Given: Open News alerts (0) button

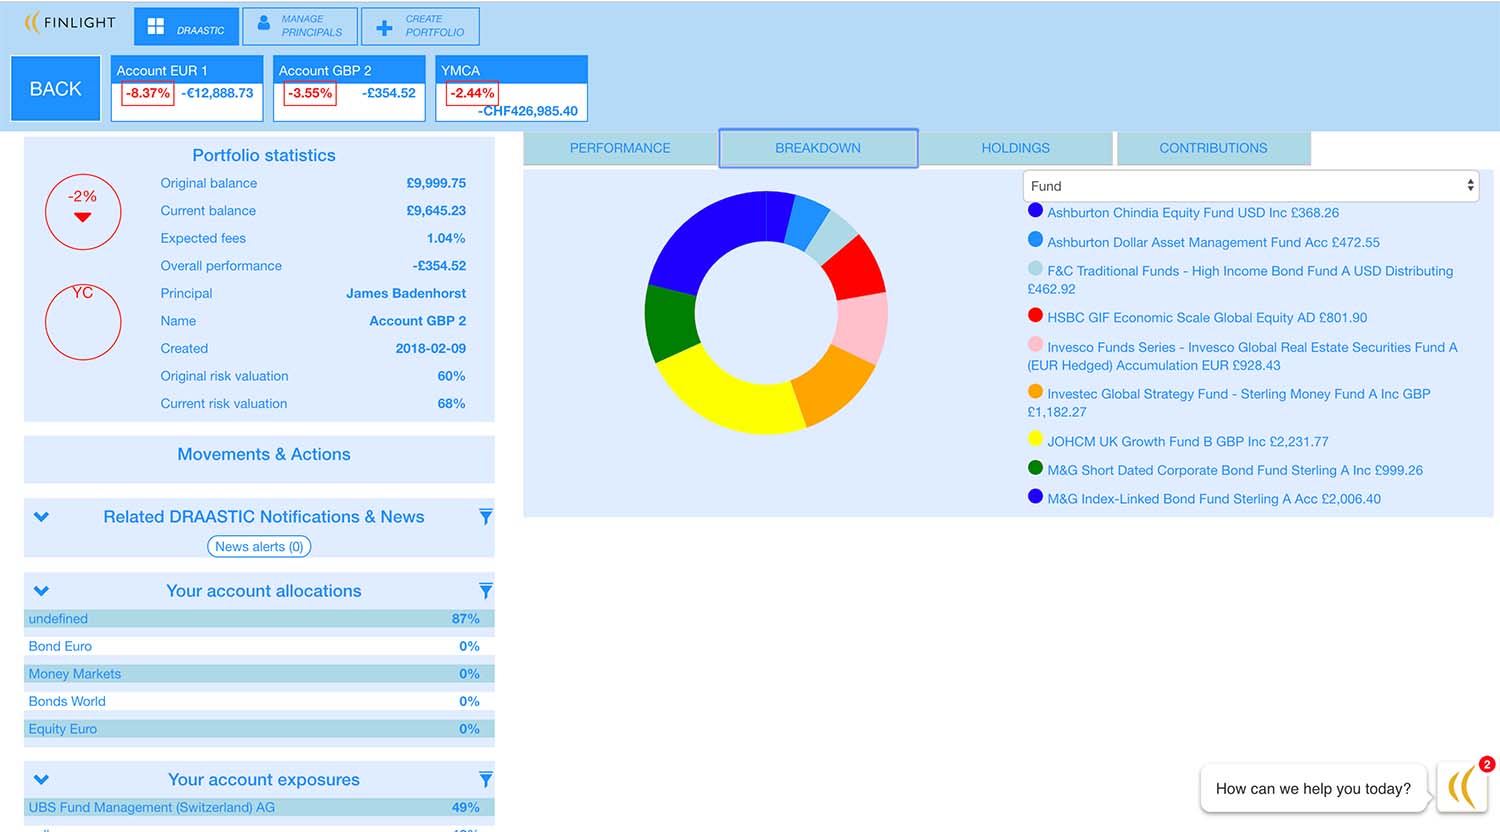Looking at the screenshot, I should pyautogui.click(x=259, y=547).
